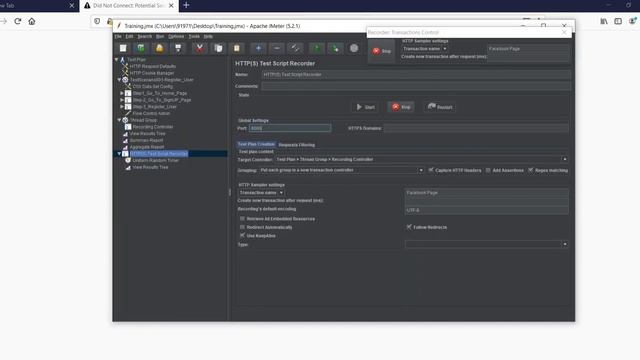Click the green Start test icon
Image resolution: width=640 pixels, height=360 pixels.
tap(317, 48)
